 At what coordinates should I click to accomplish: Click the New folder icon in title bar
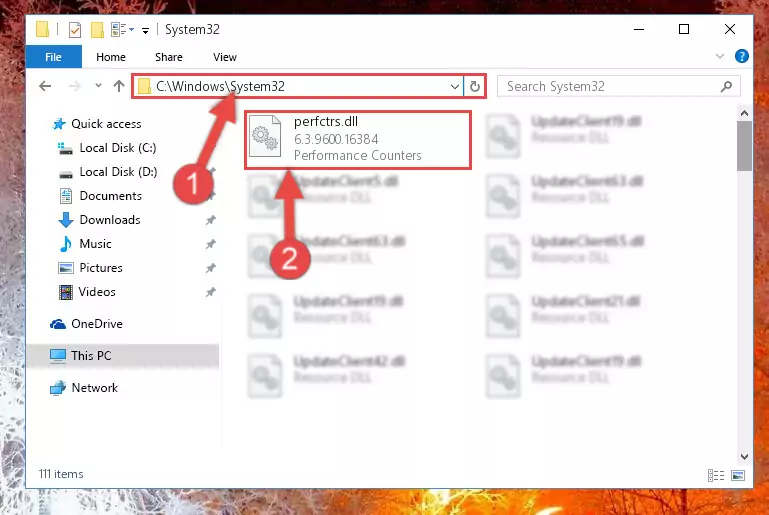click(x=97, y=30)
